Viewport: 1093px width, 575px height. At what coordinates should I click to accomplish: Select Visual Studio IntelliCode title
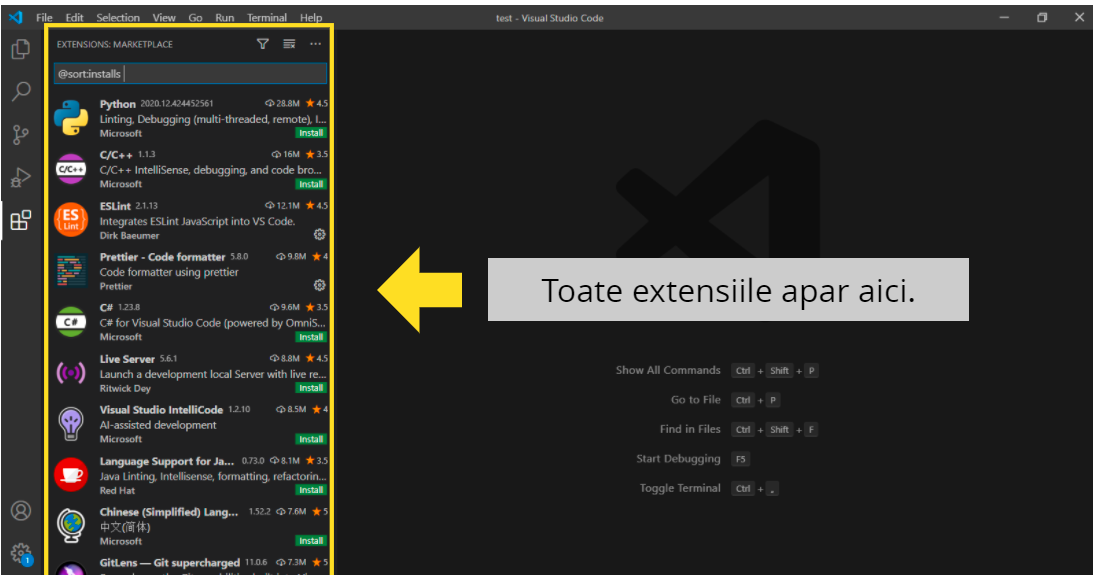point(161,410)
